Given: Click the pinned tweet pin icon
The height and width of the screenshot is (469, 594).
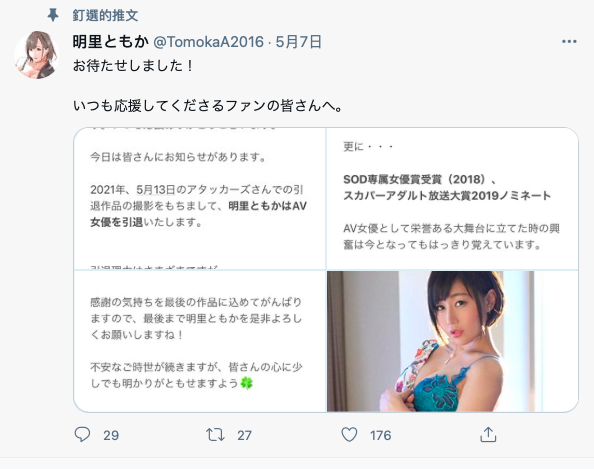Looking at the screenshot, I should click(53, 16).
